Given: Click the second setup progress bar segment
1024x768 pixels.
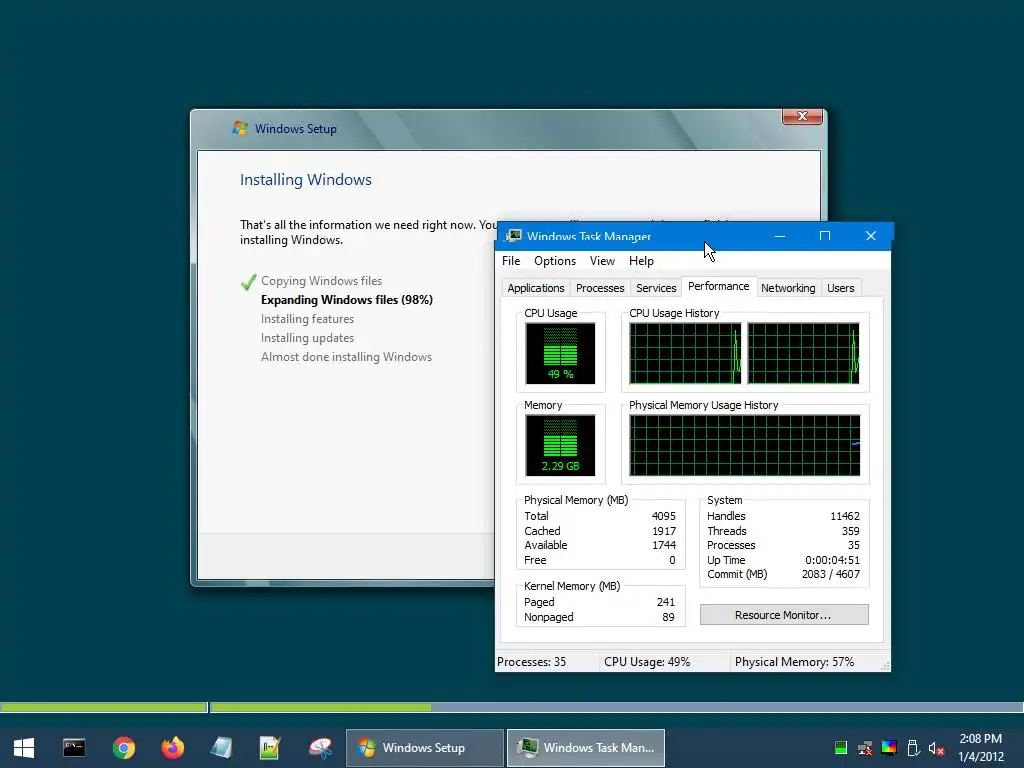Looking at the screenshot, I should (x=617, y=707).
